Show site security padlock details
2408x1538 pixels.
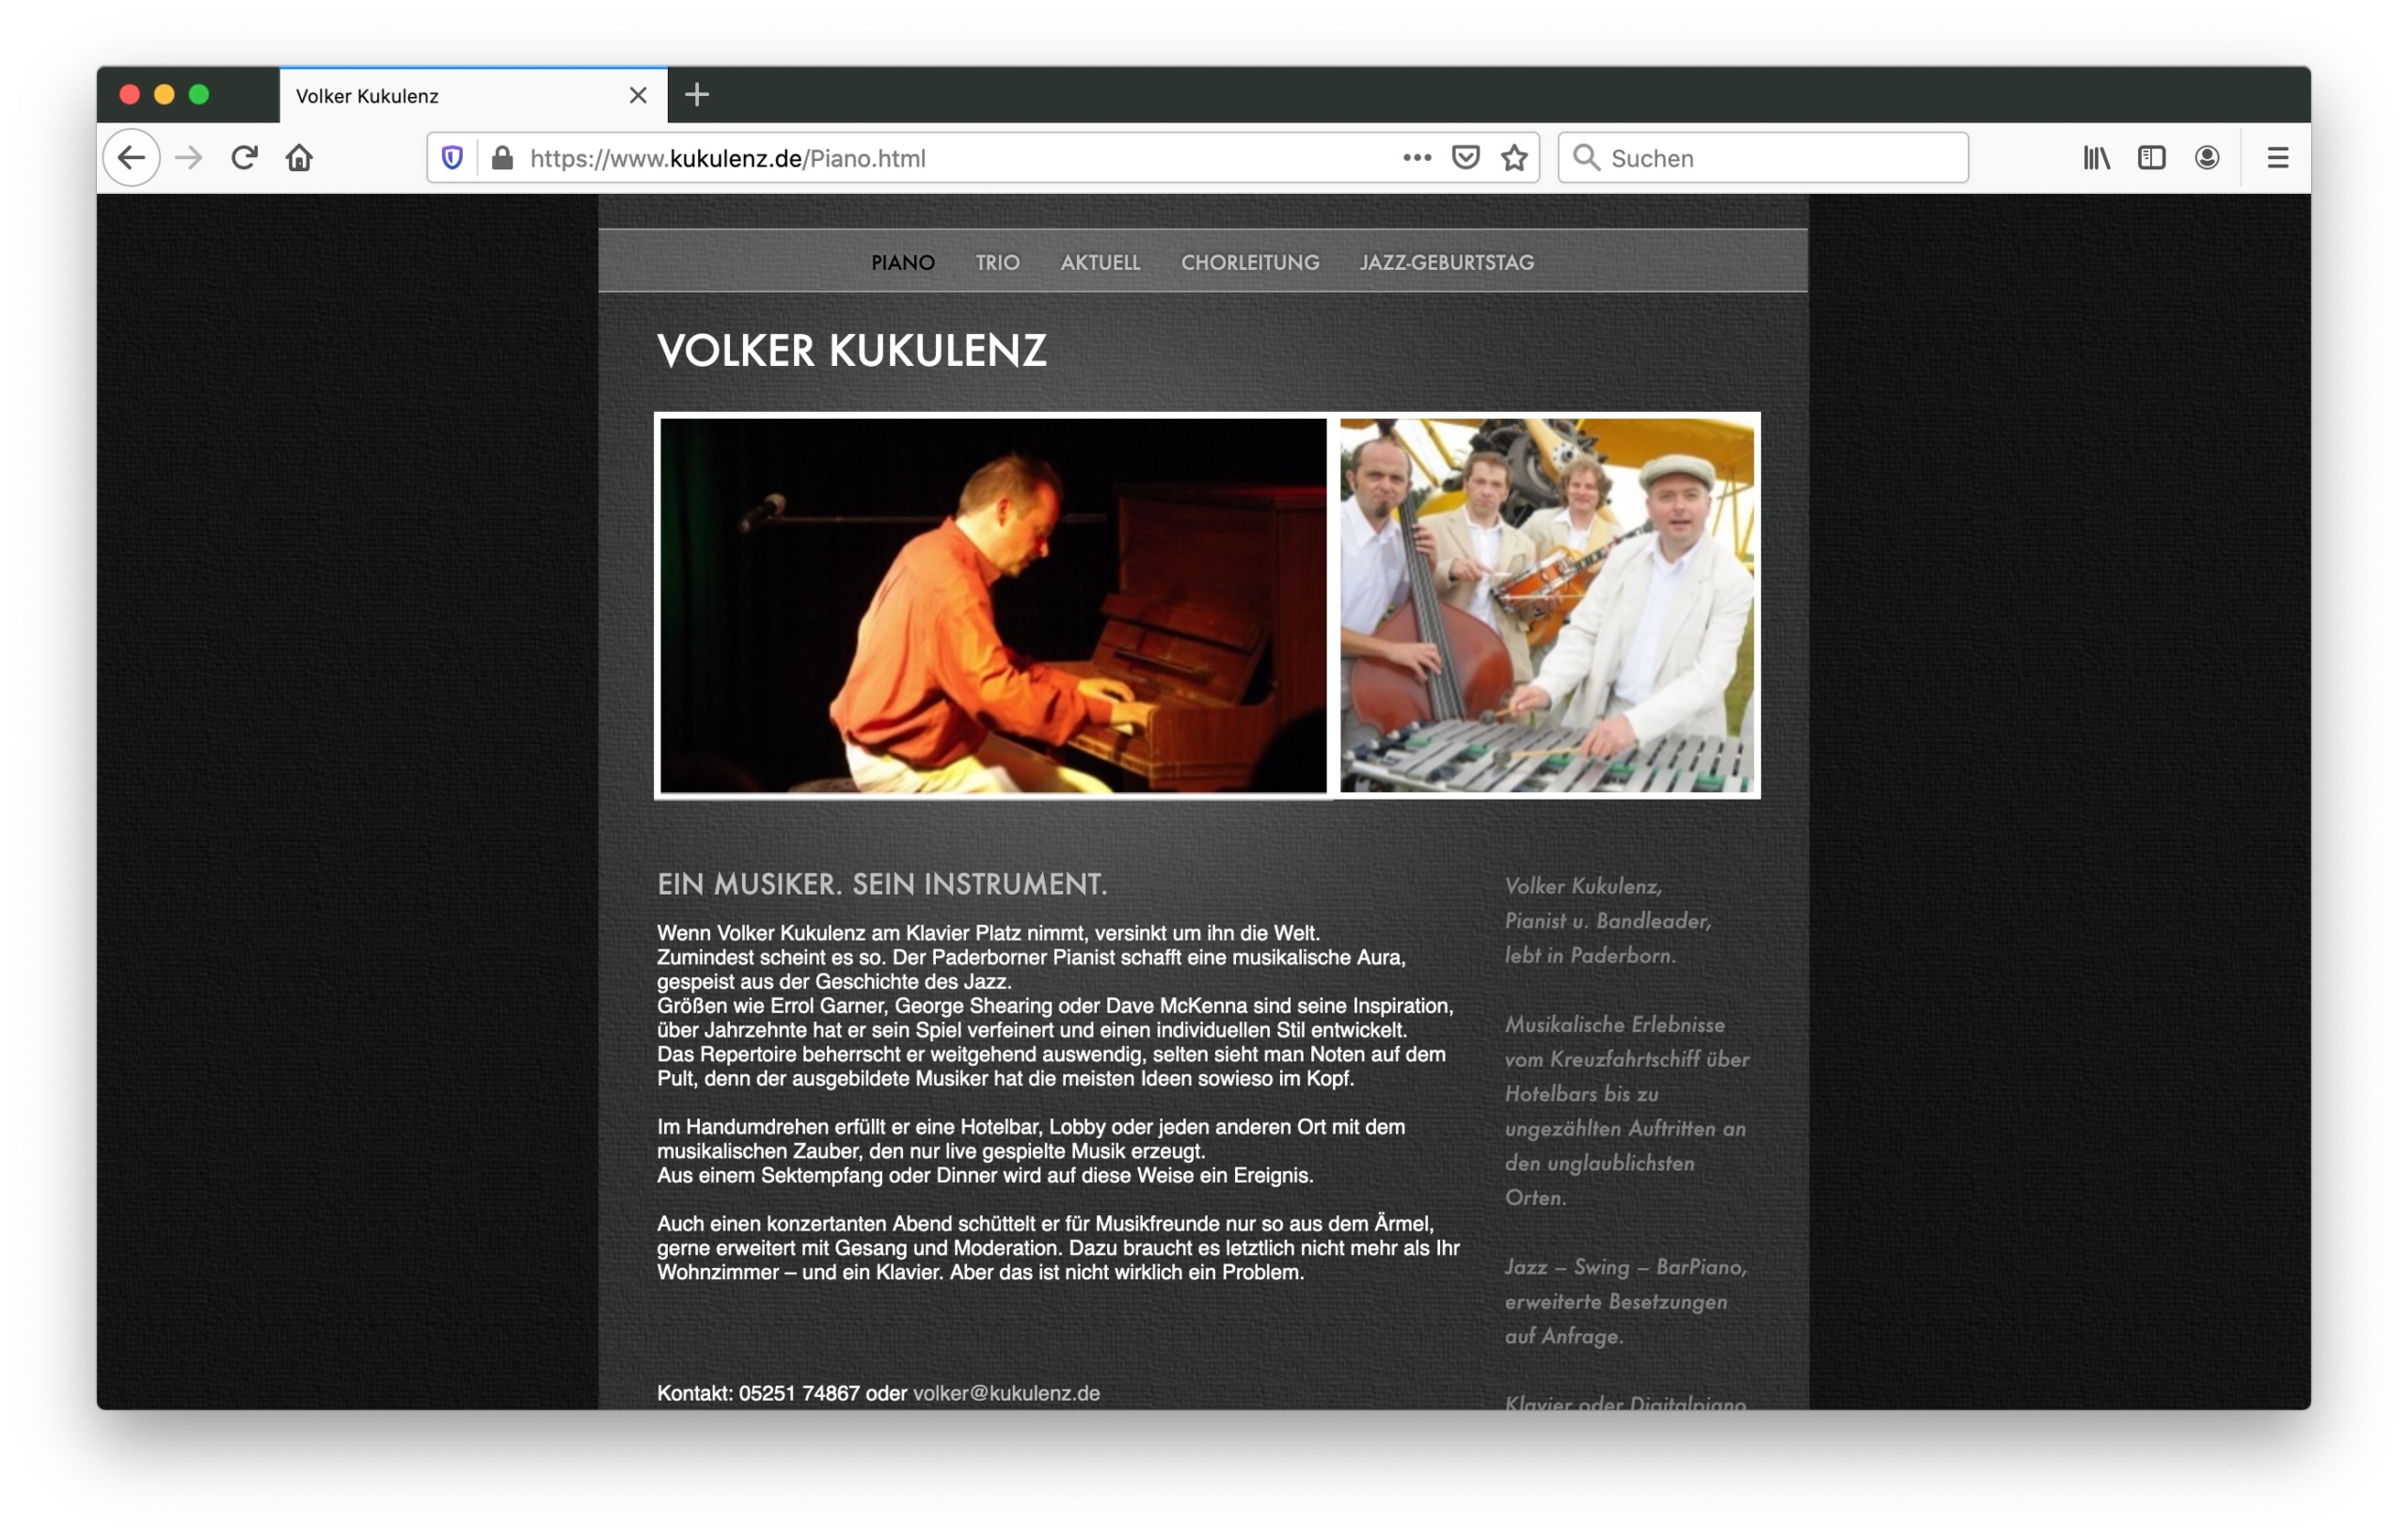pyautogui.click(x=503, y=158)
